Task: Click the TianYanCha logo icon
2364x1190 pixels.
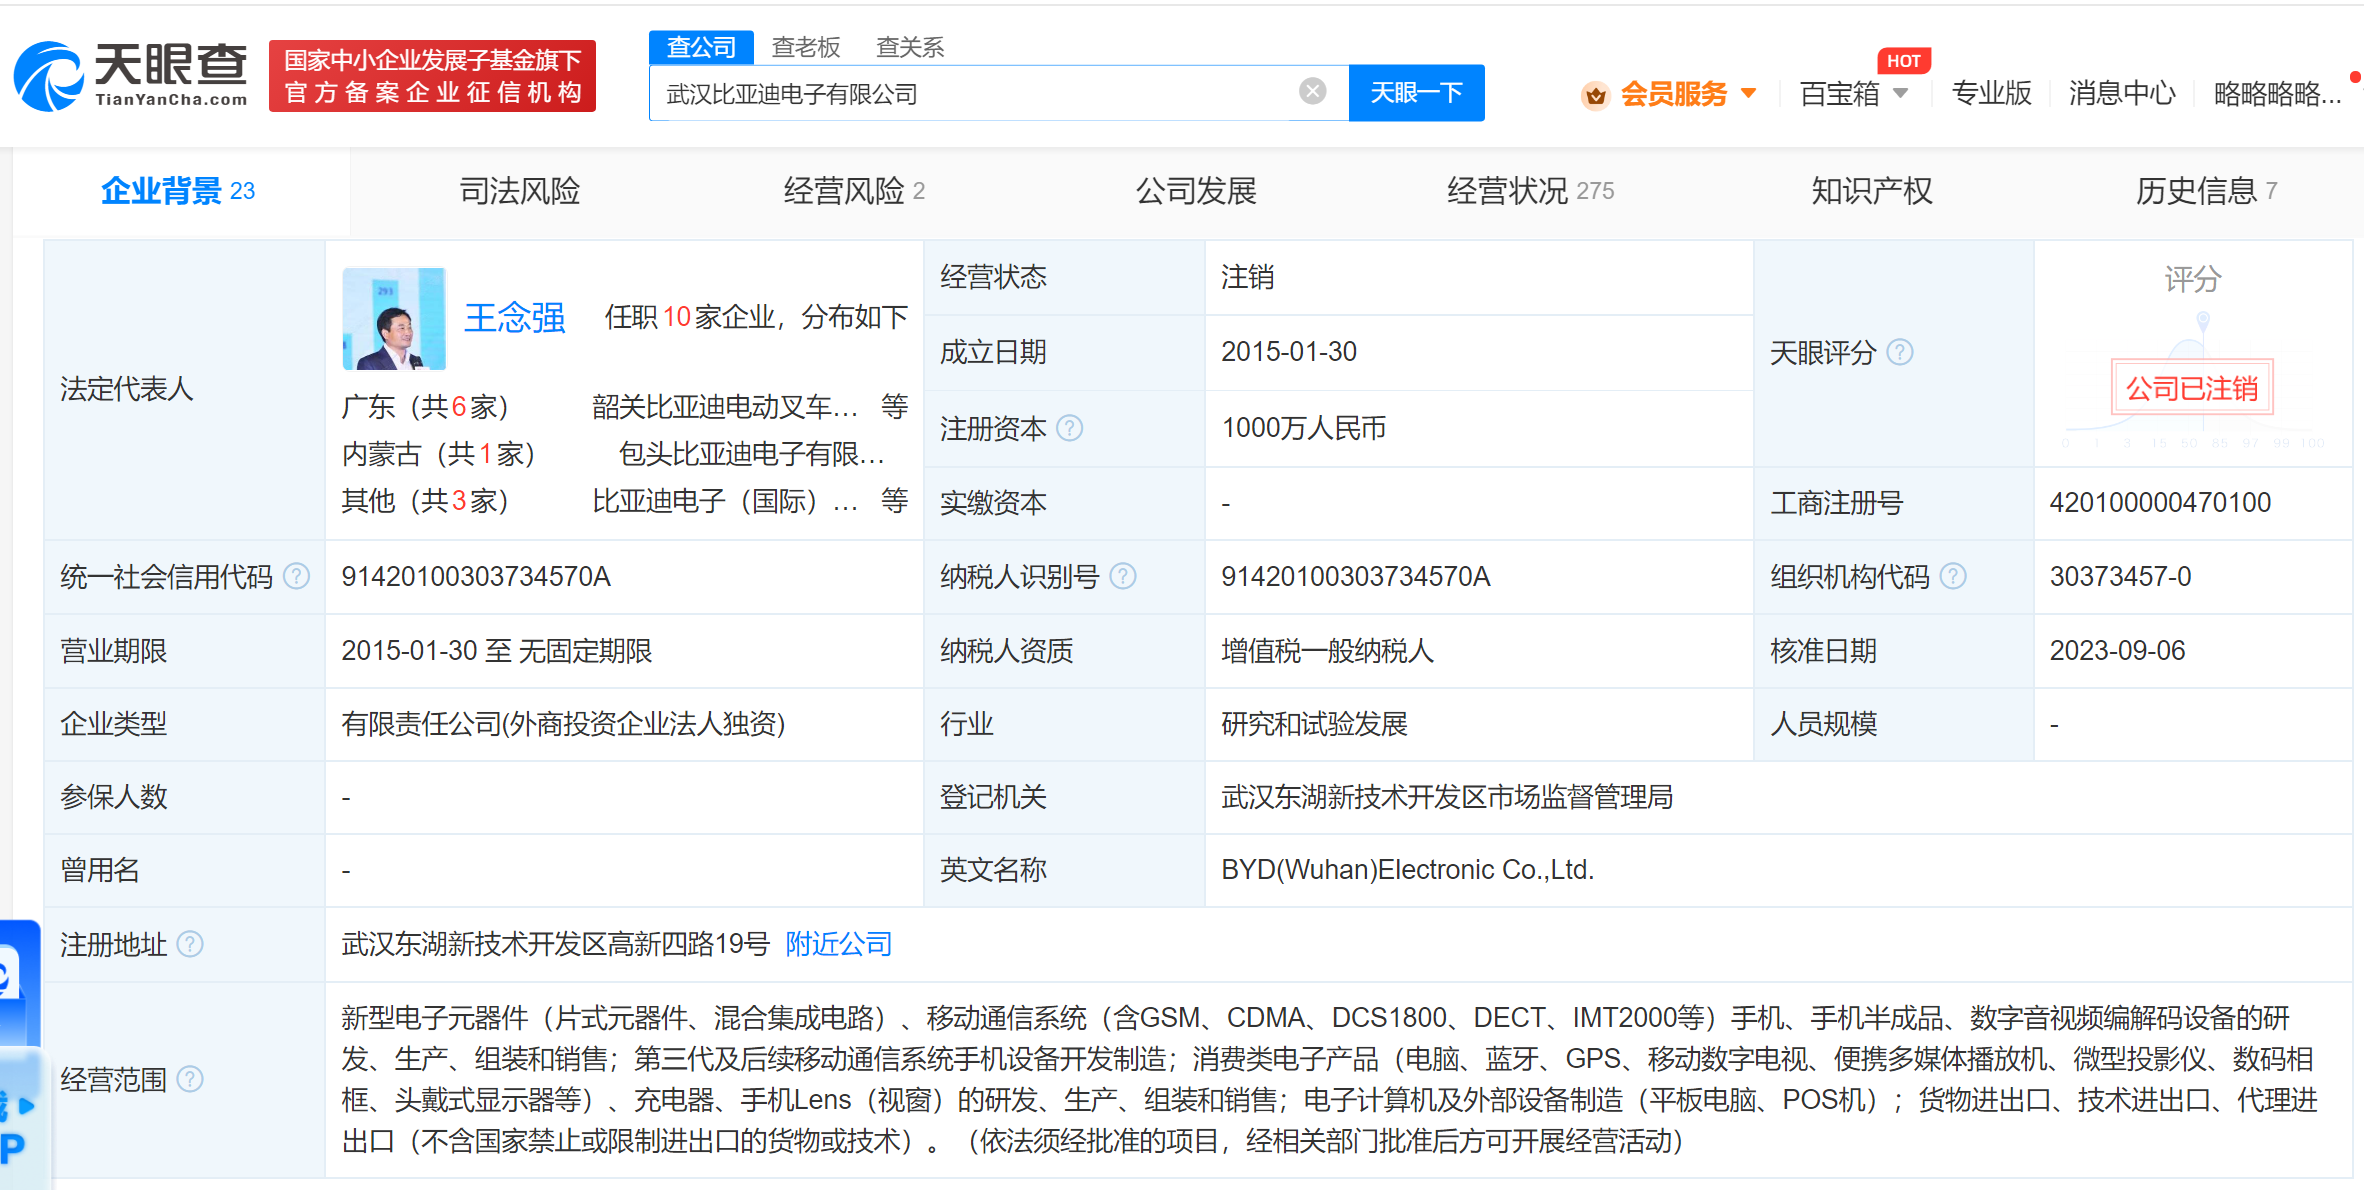Action: click(48, 77)
